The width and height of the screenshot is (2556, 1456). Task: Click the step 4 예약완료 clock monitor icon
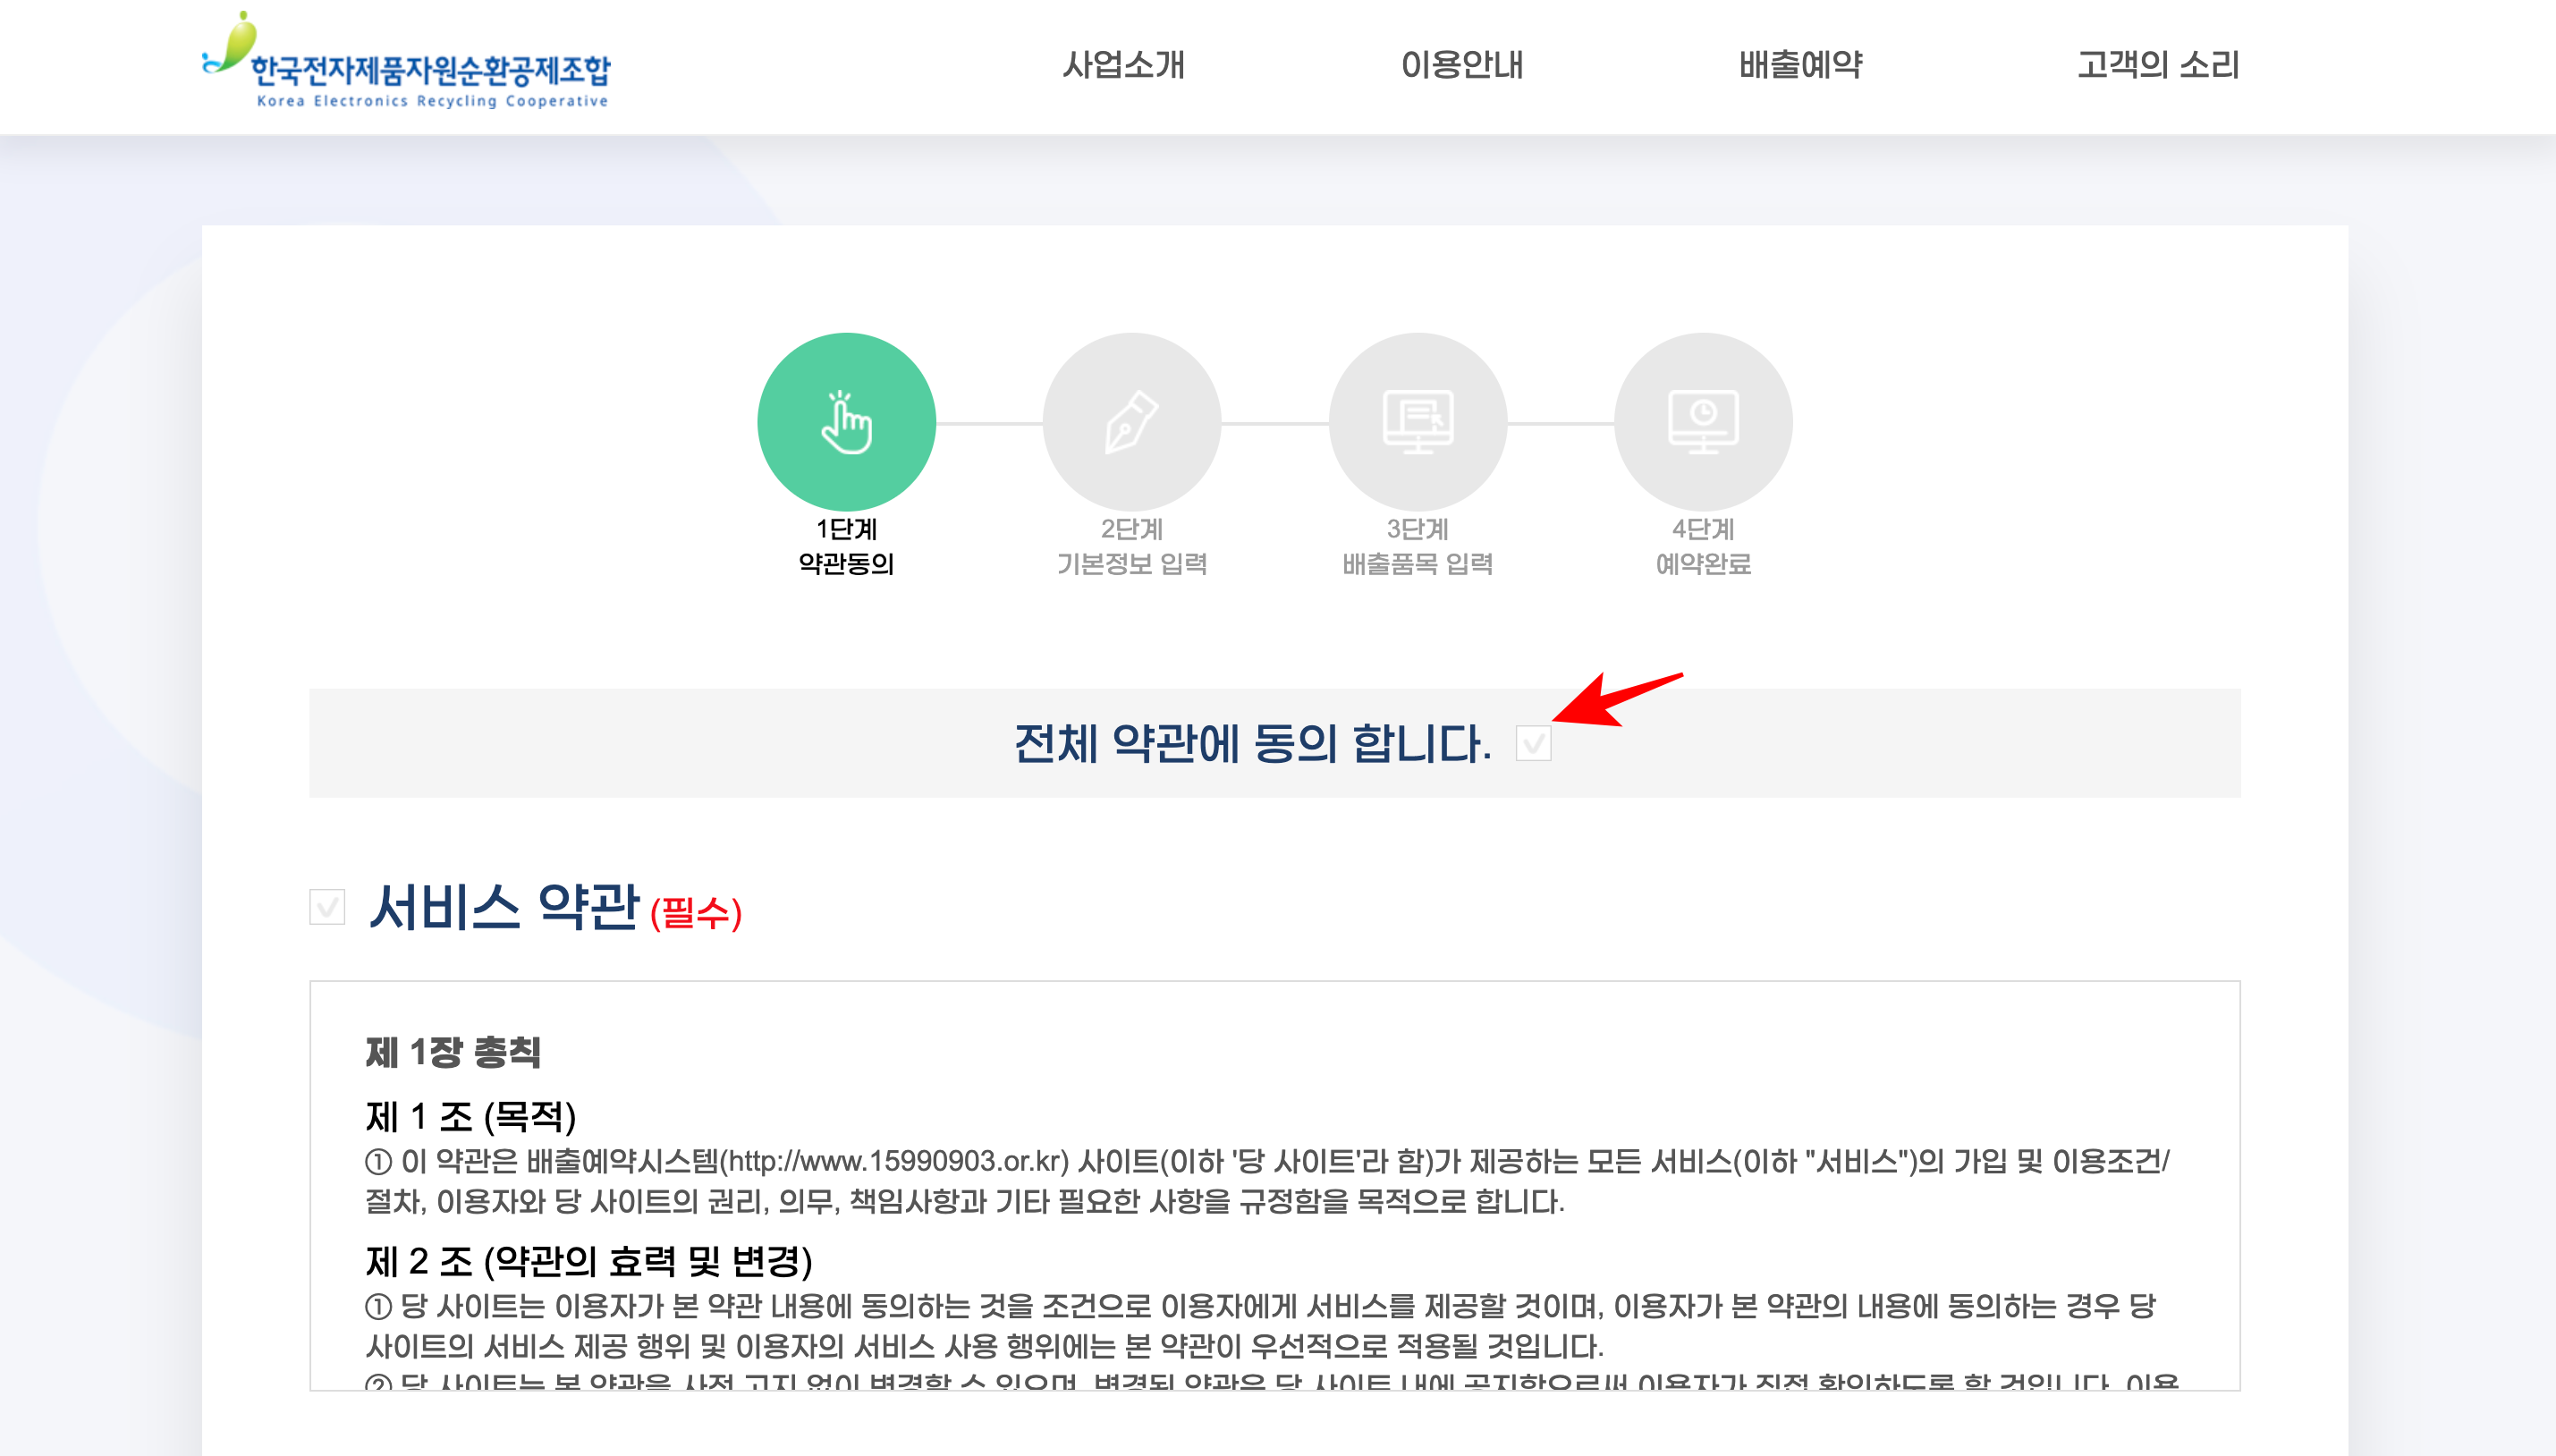click(1703, 422)
